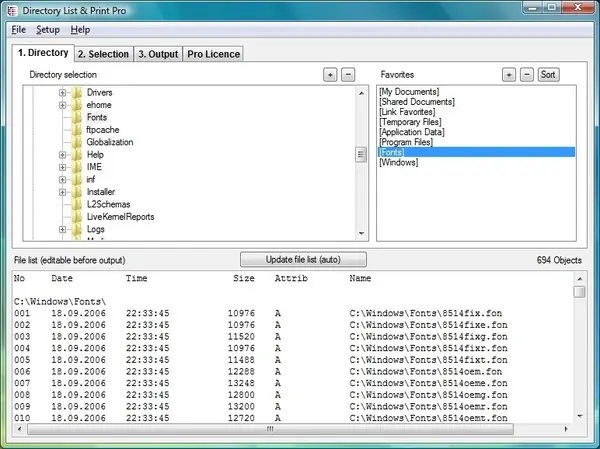Choose highlighted [Fonts] favorite entry
The height and width of the screenshot is (449, 600).
click(476, 152)
